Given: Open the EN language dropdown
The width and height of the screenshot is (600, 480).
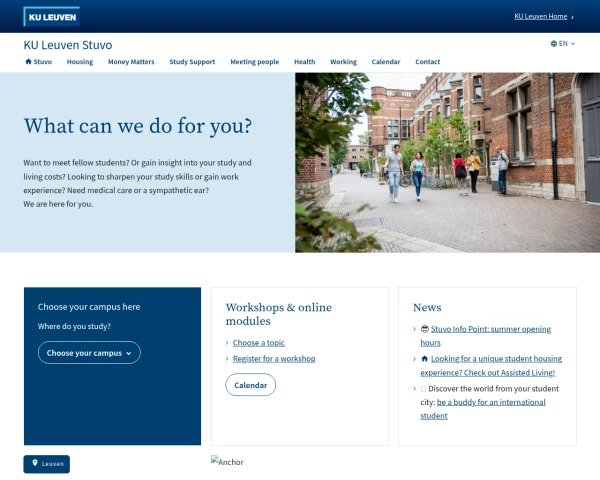Looking at the screenshot, I should point(563,44).
